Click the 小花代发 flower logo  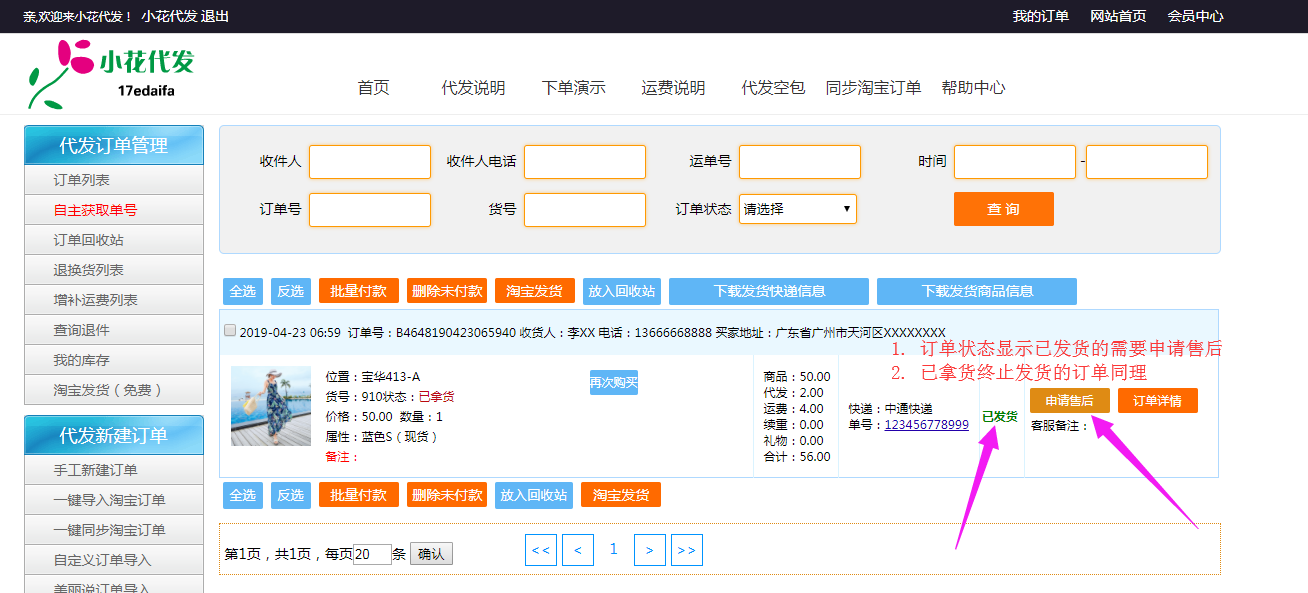coord(111,74)
